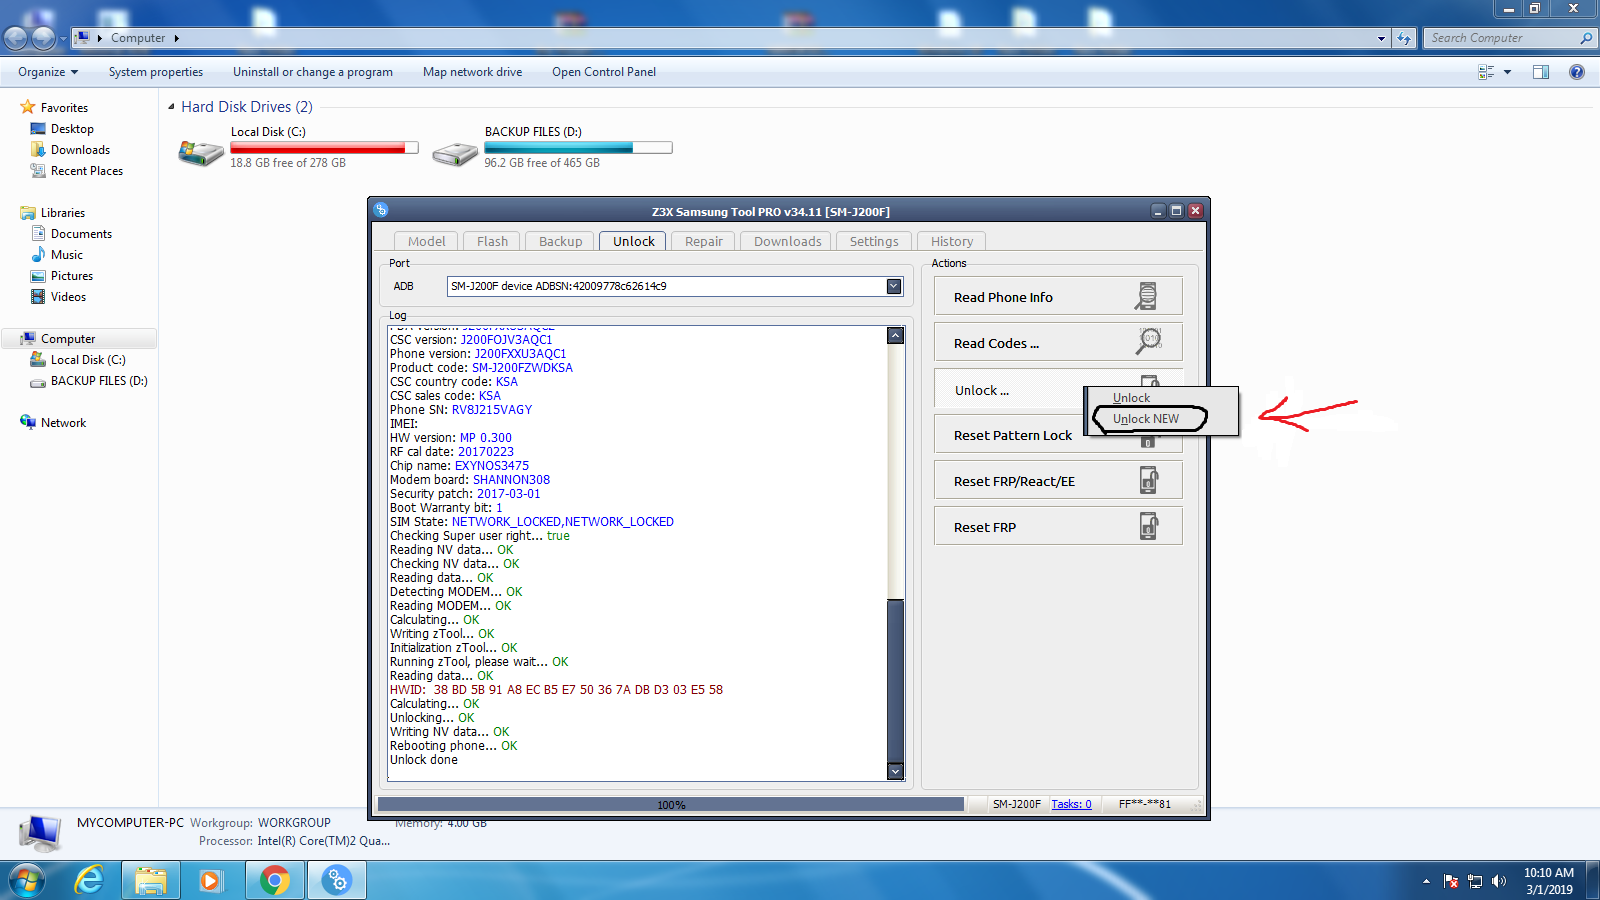Click the Reset FRP/React/EE button
Image resolution: width=1600 pixels, height=900 pixels.
coord(1058,480)
